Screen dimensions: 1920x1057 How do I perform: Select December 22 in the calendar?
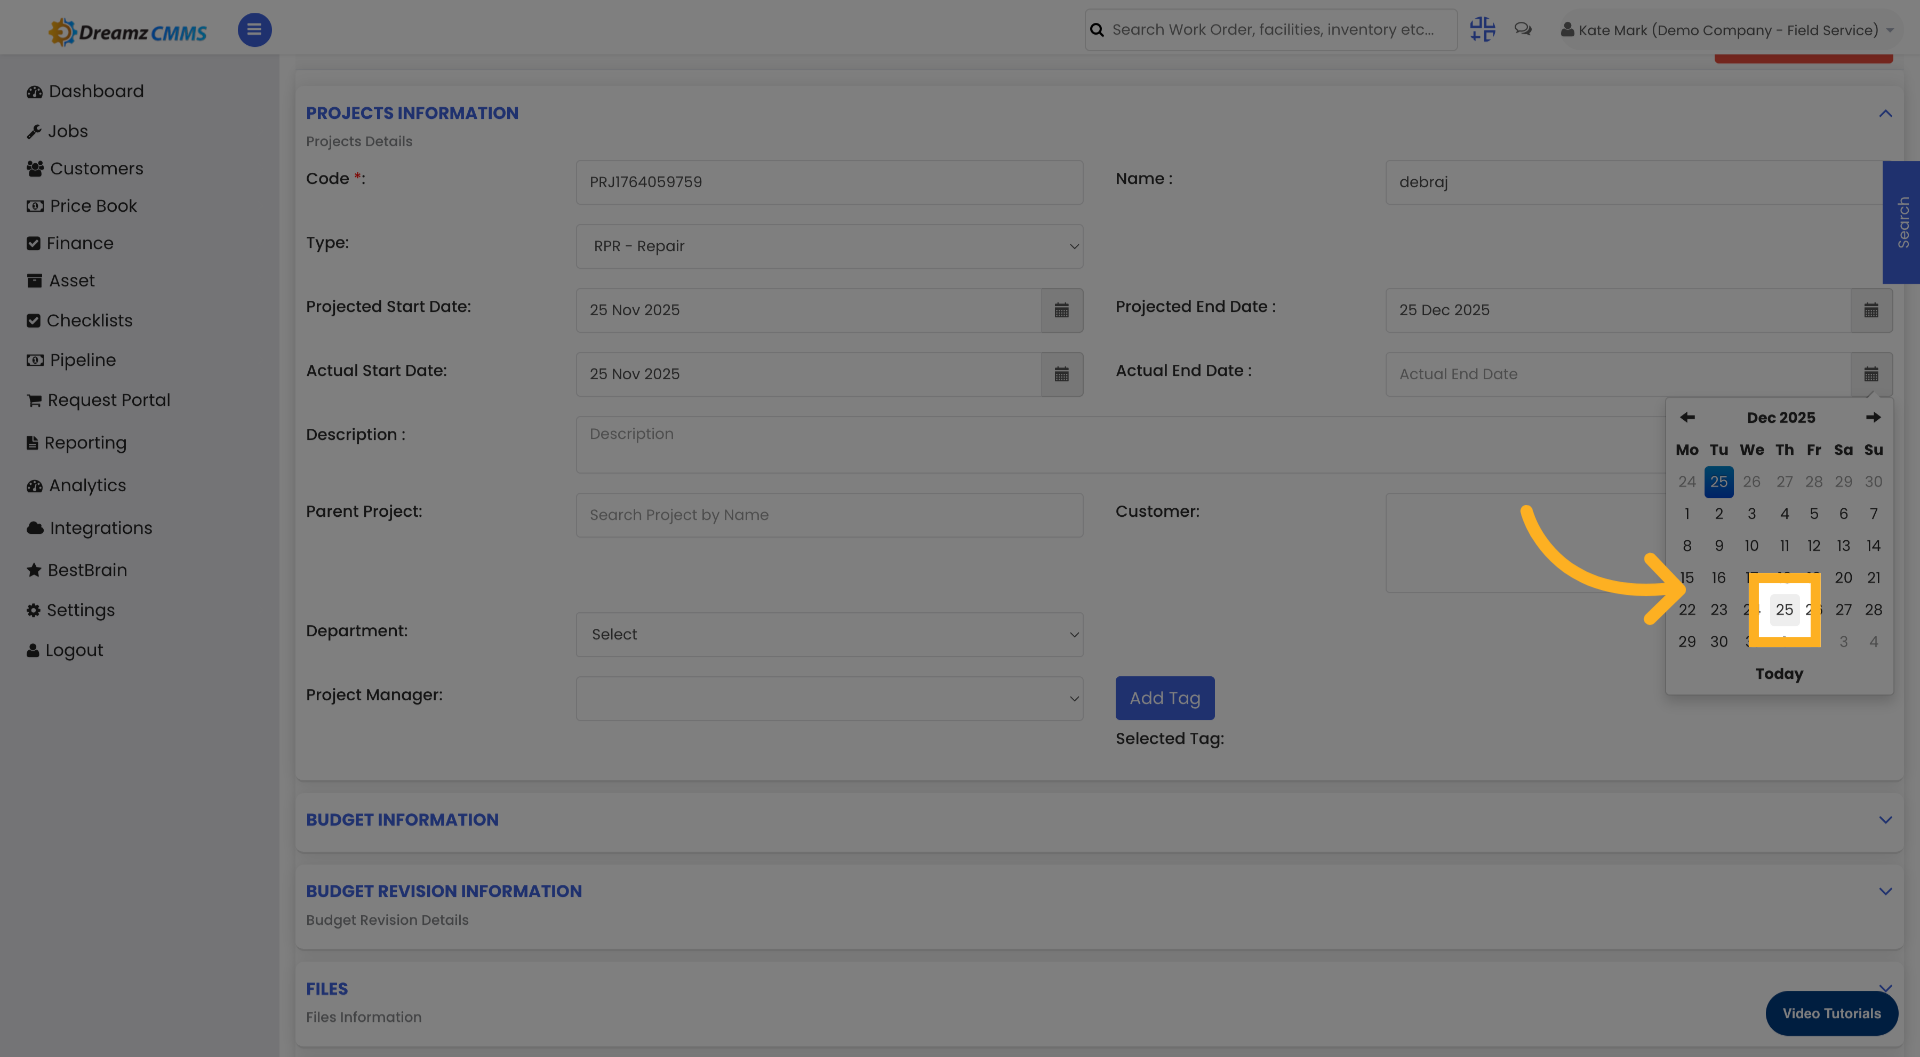point(1687,610)
